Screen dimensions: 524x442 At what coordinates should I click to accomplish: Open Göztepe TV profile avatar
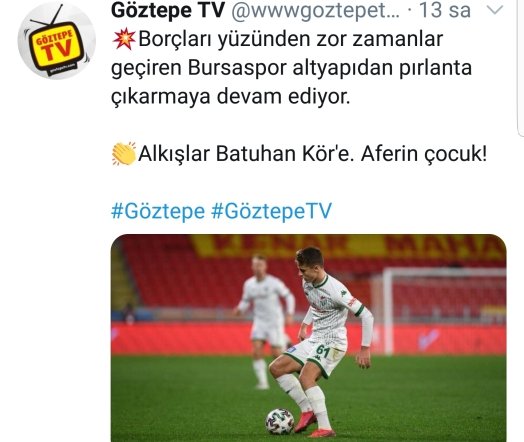pyautogui.click(x=57, y=40)
